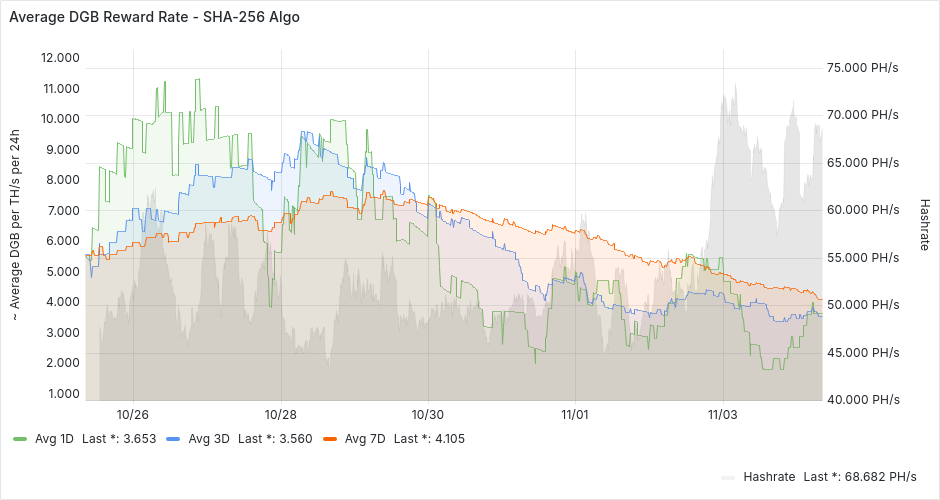
Task: Click the 12.000 label on the left axis
Action: click(x=60, y=57)
